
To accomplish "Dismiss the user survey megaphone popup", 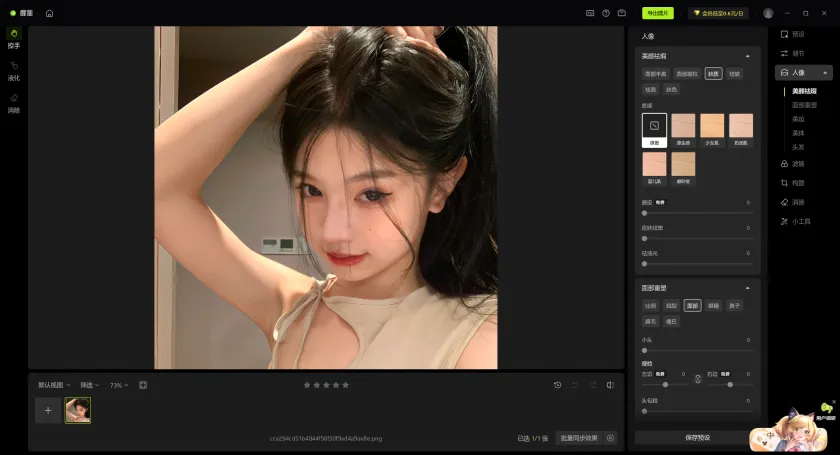I will 834,401.
